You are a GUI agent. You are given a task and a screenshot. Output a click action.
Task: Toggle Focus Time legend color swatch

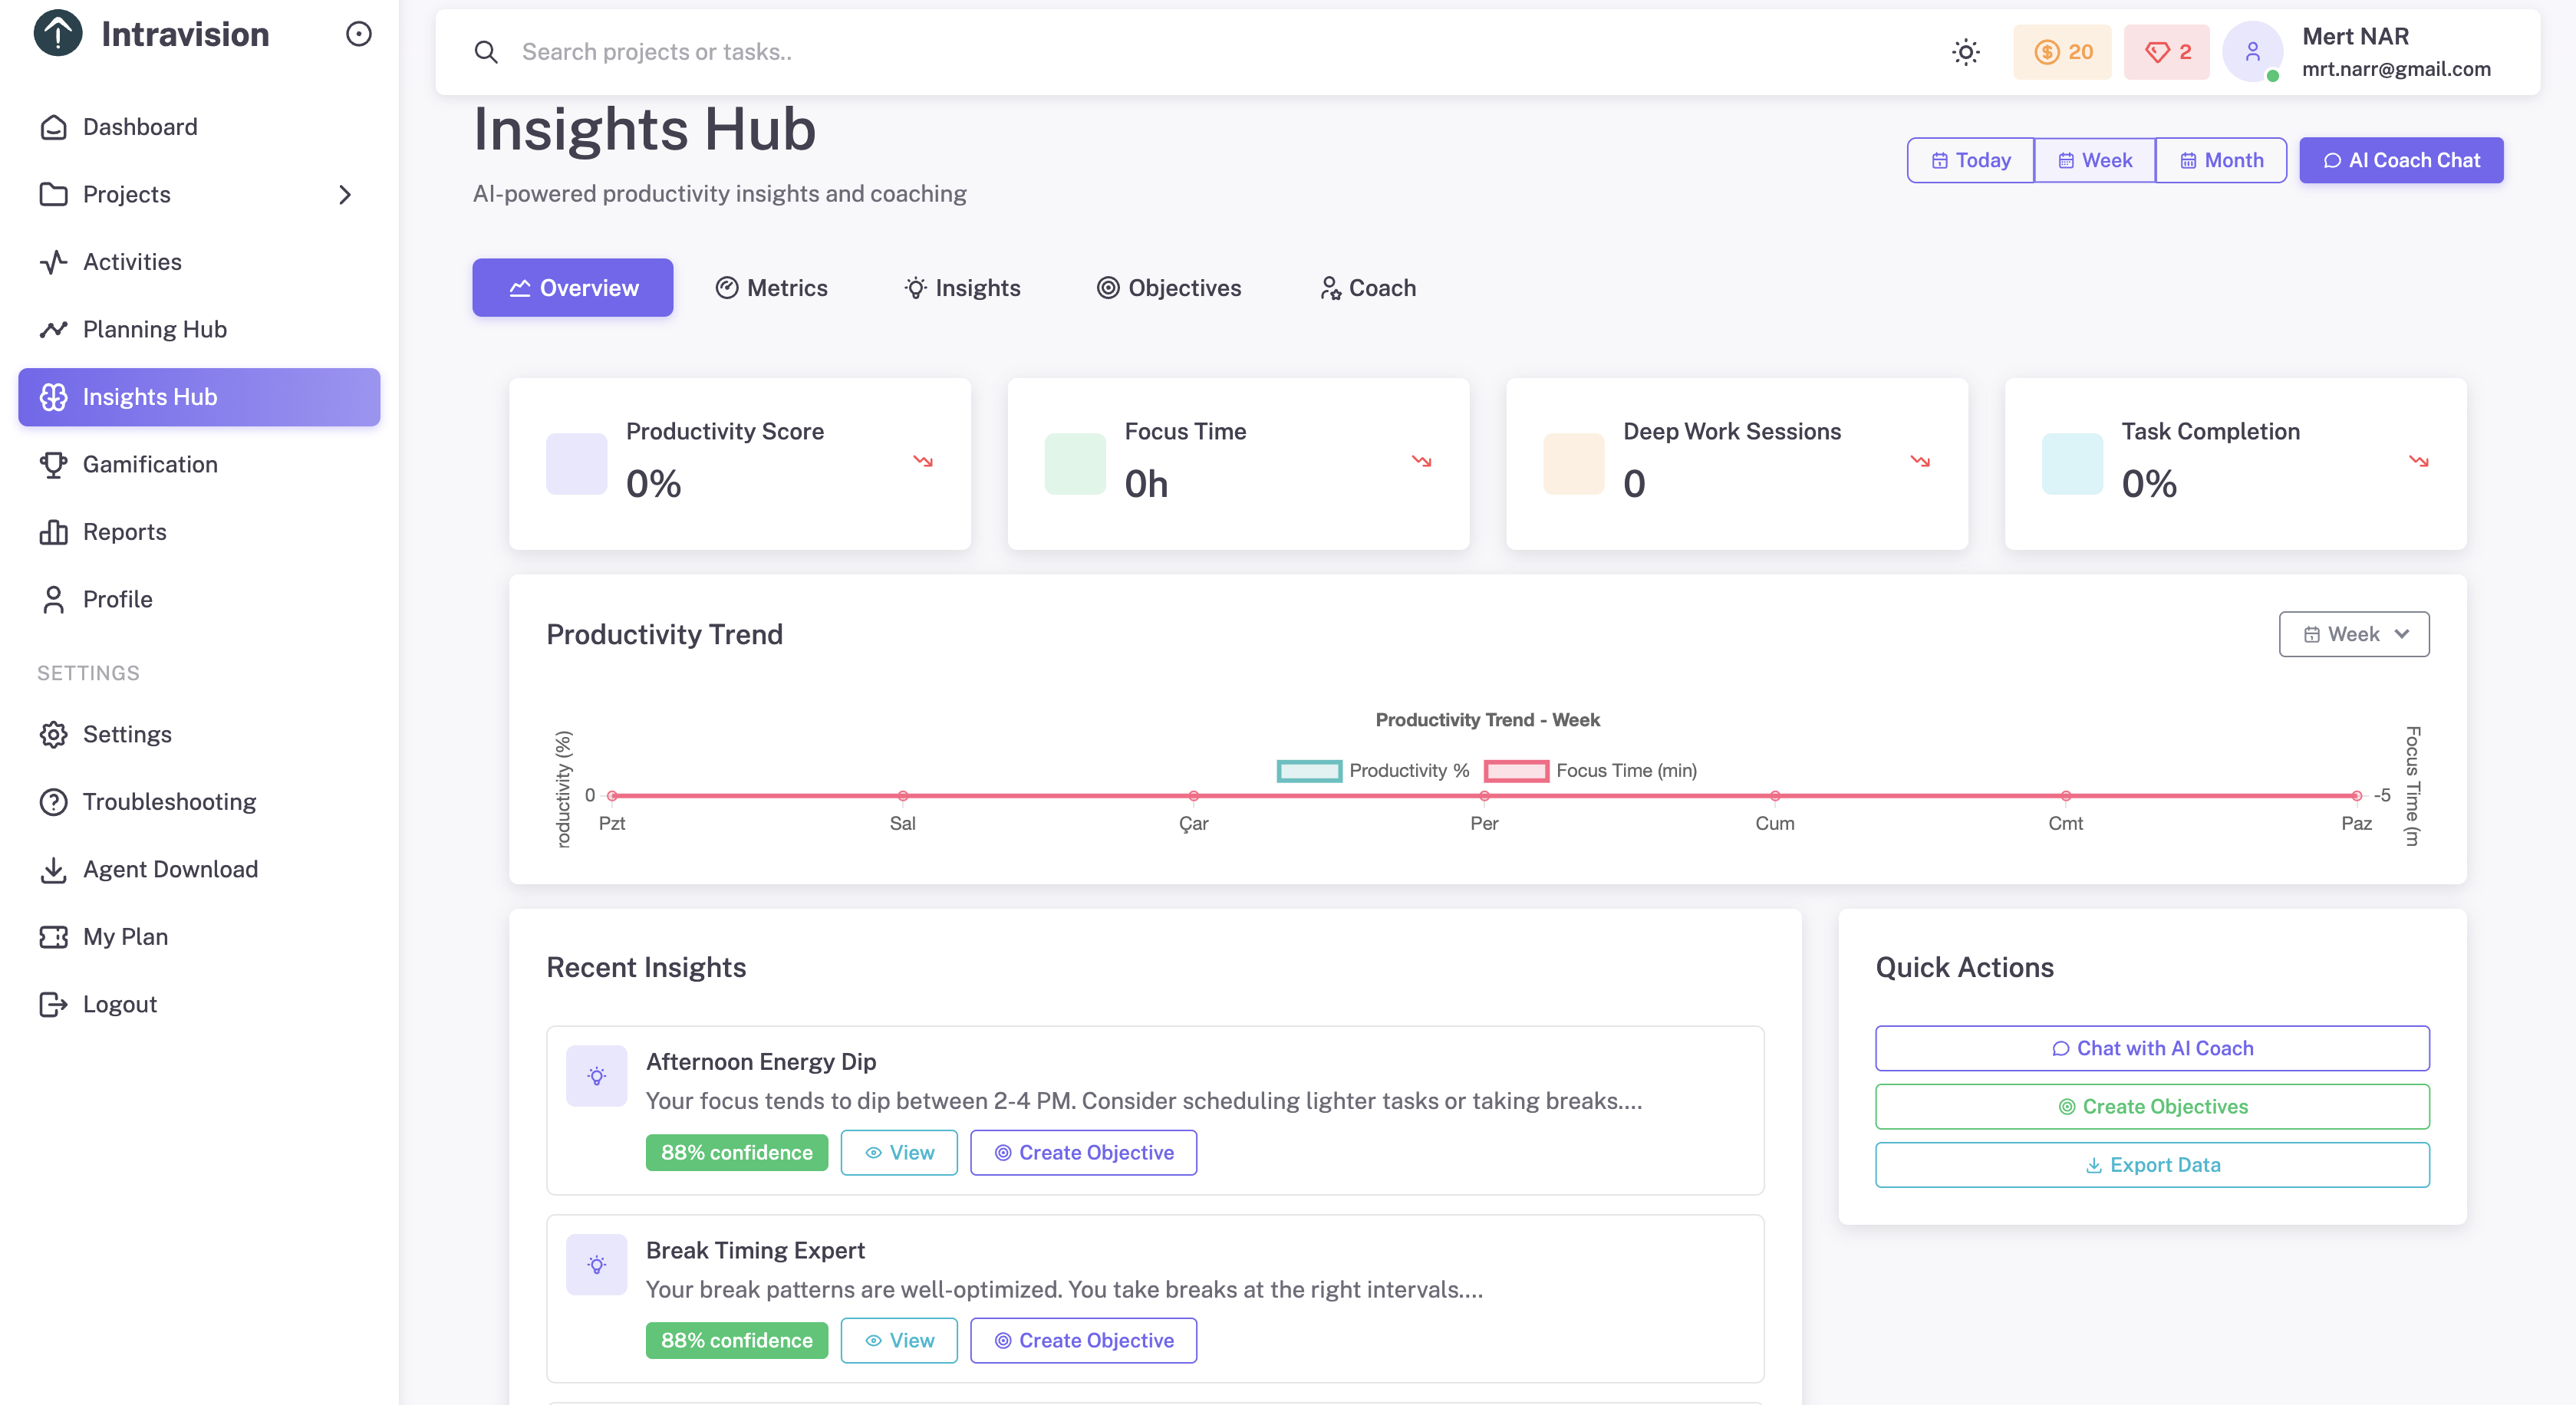1516,770
